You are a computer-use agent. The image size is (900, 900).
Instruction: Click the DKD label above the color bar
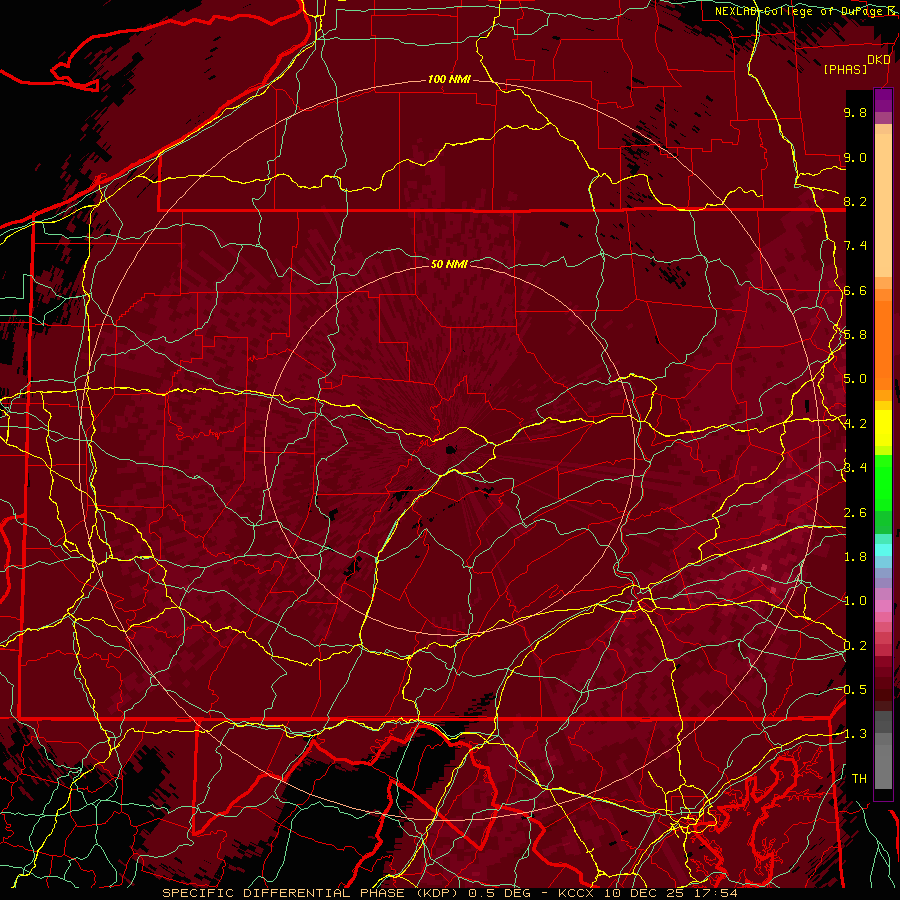click(x=879, y=60)
